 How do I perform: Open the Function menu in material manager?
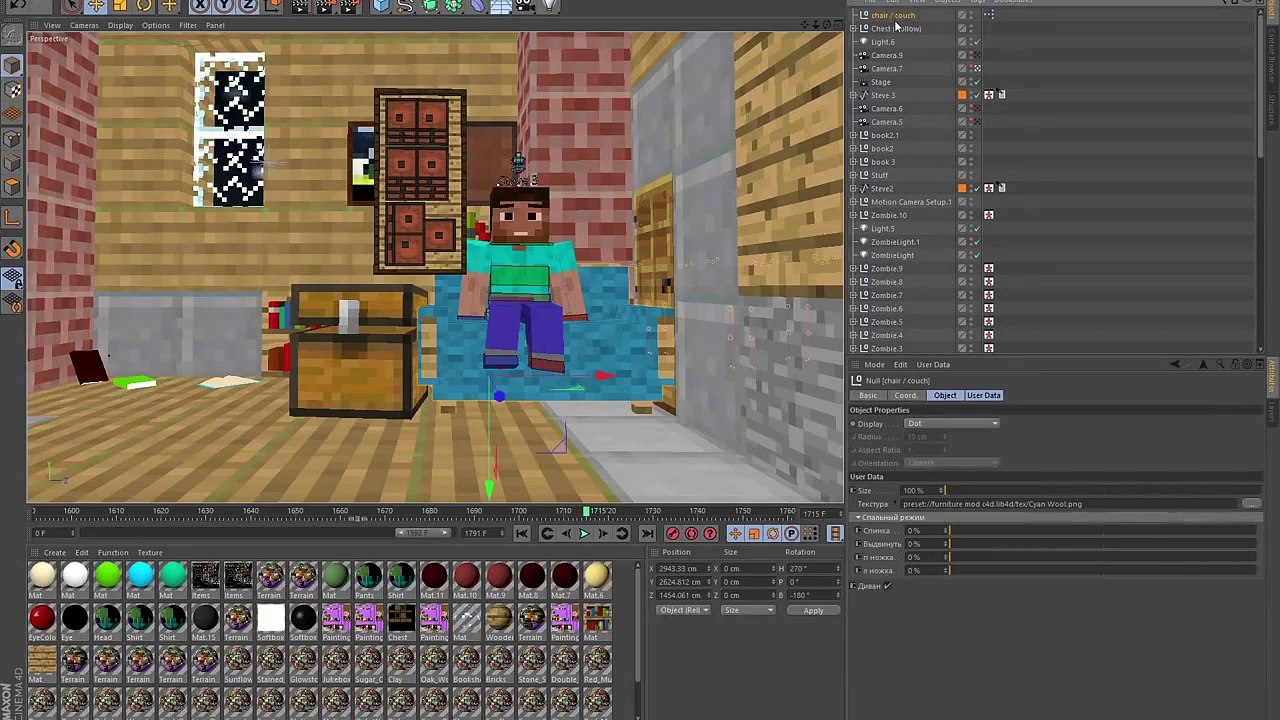click(x=113, y=553)
